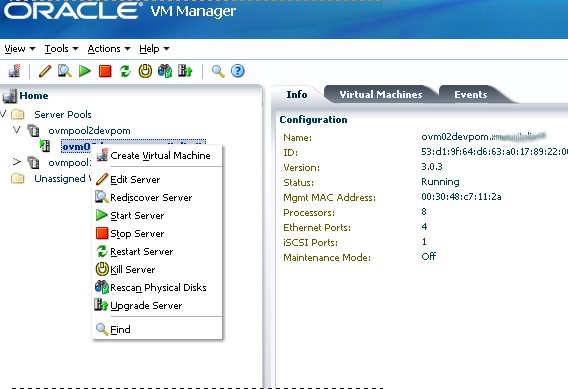
Task: Open the Tools menu
Action: (x=61, y=49)
